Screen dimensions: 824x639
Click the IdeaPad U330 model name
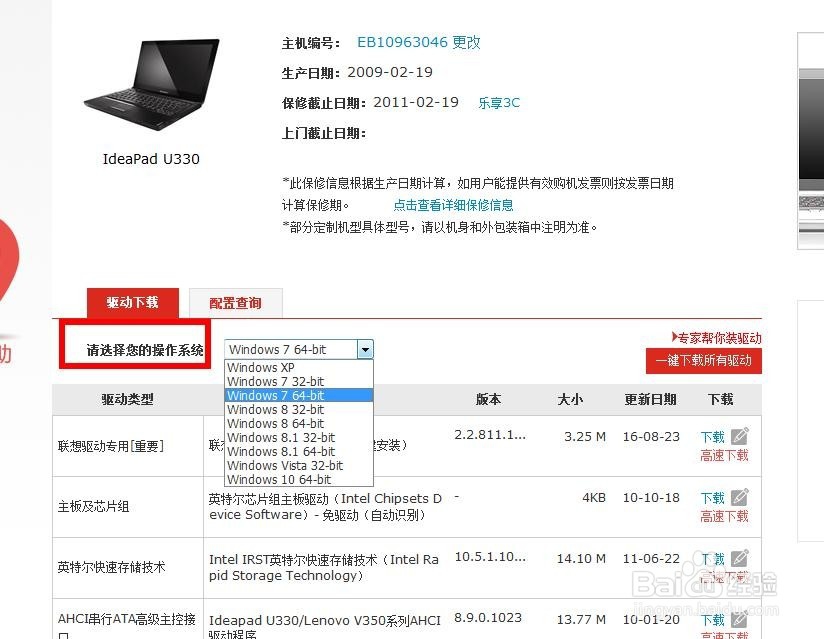pyautogui.click(x=151, y=159)
